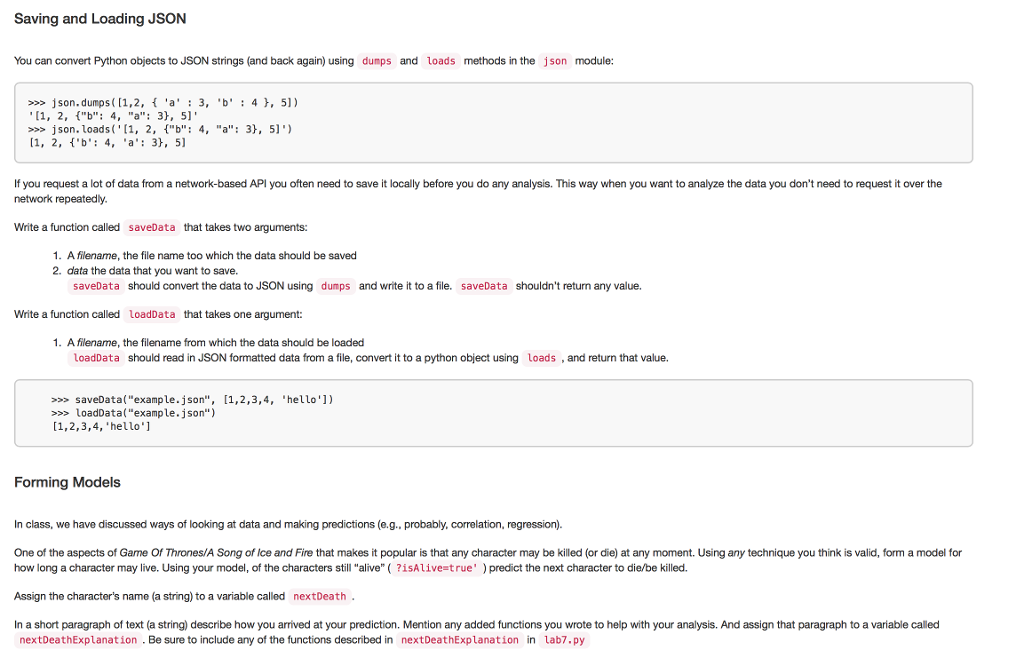The height and width of the screenshot is (666, 1024).
Task: Click list item "data the data that you want to save."
Action: [152, 271]
